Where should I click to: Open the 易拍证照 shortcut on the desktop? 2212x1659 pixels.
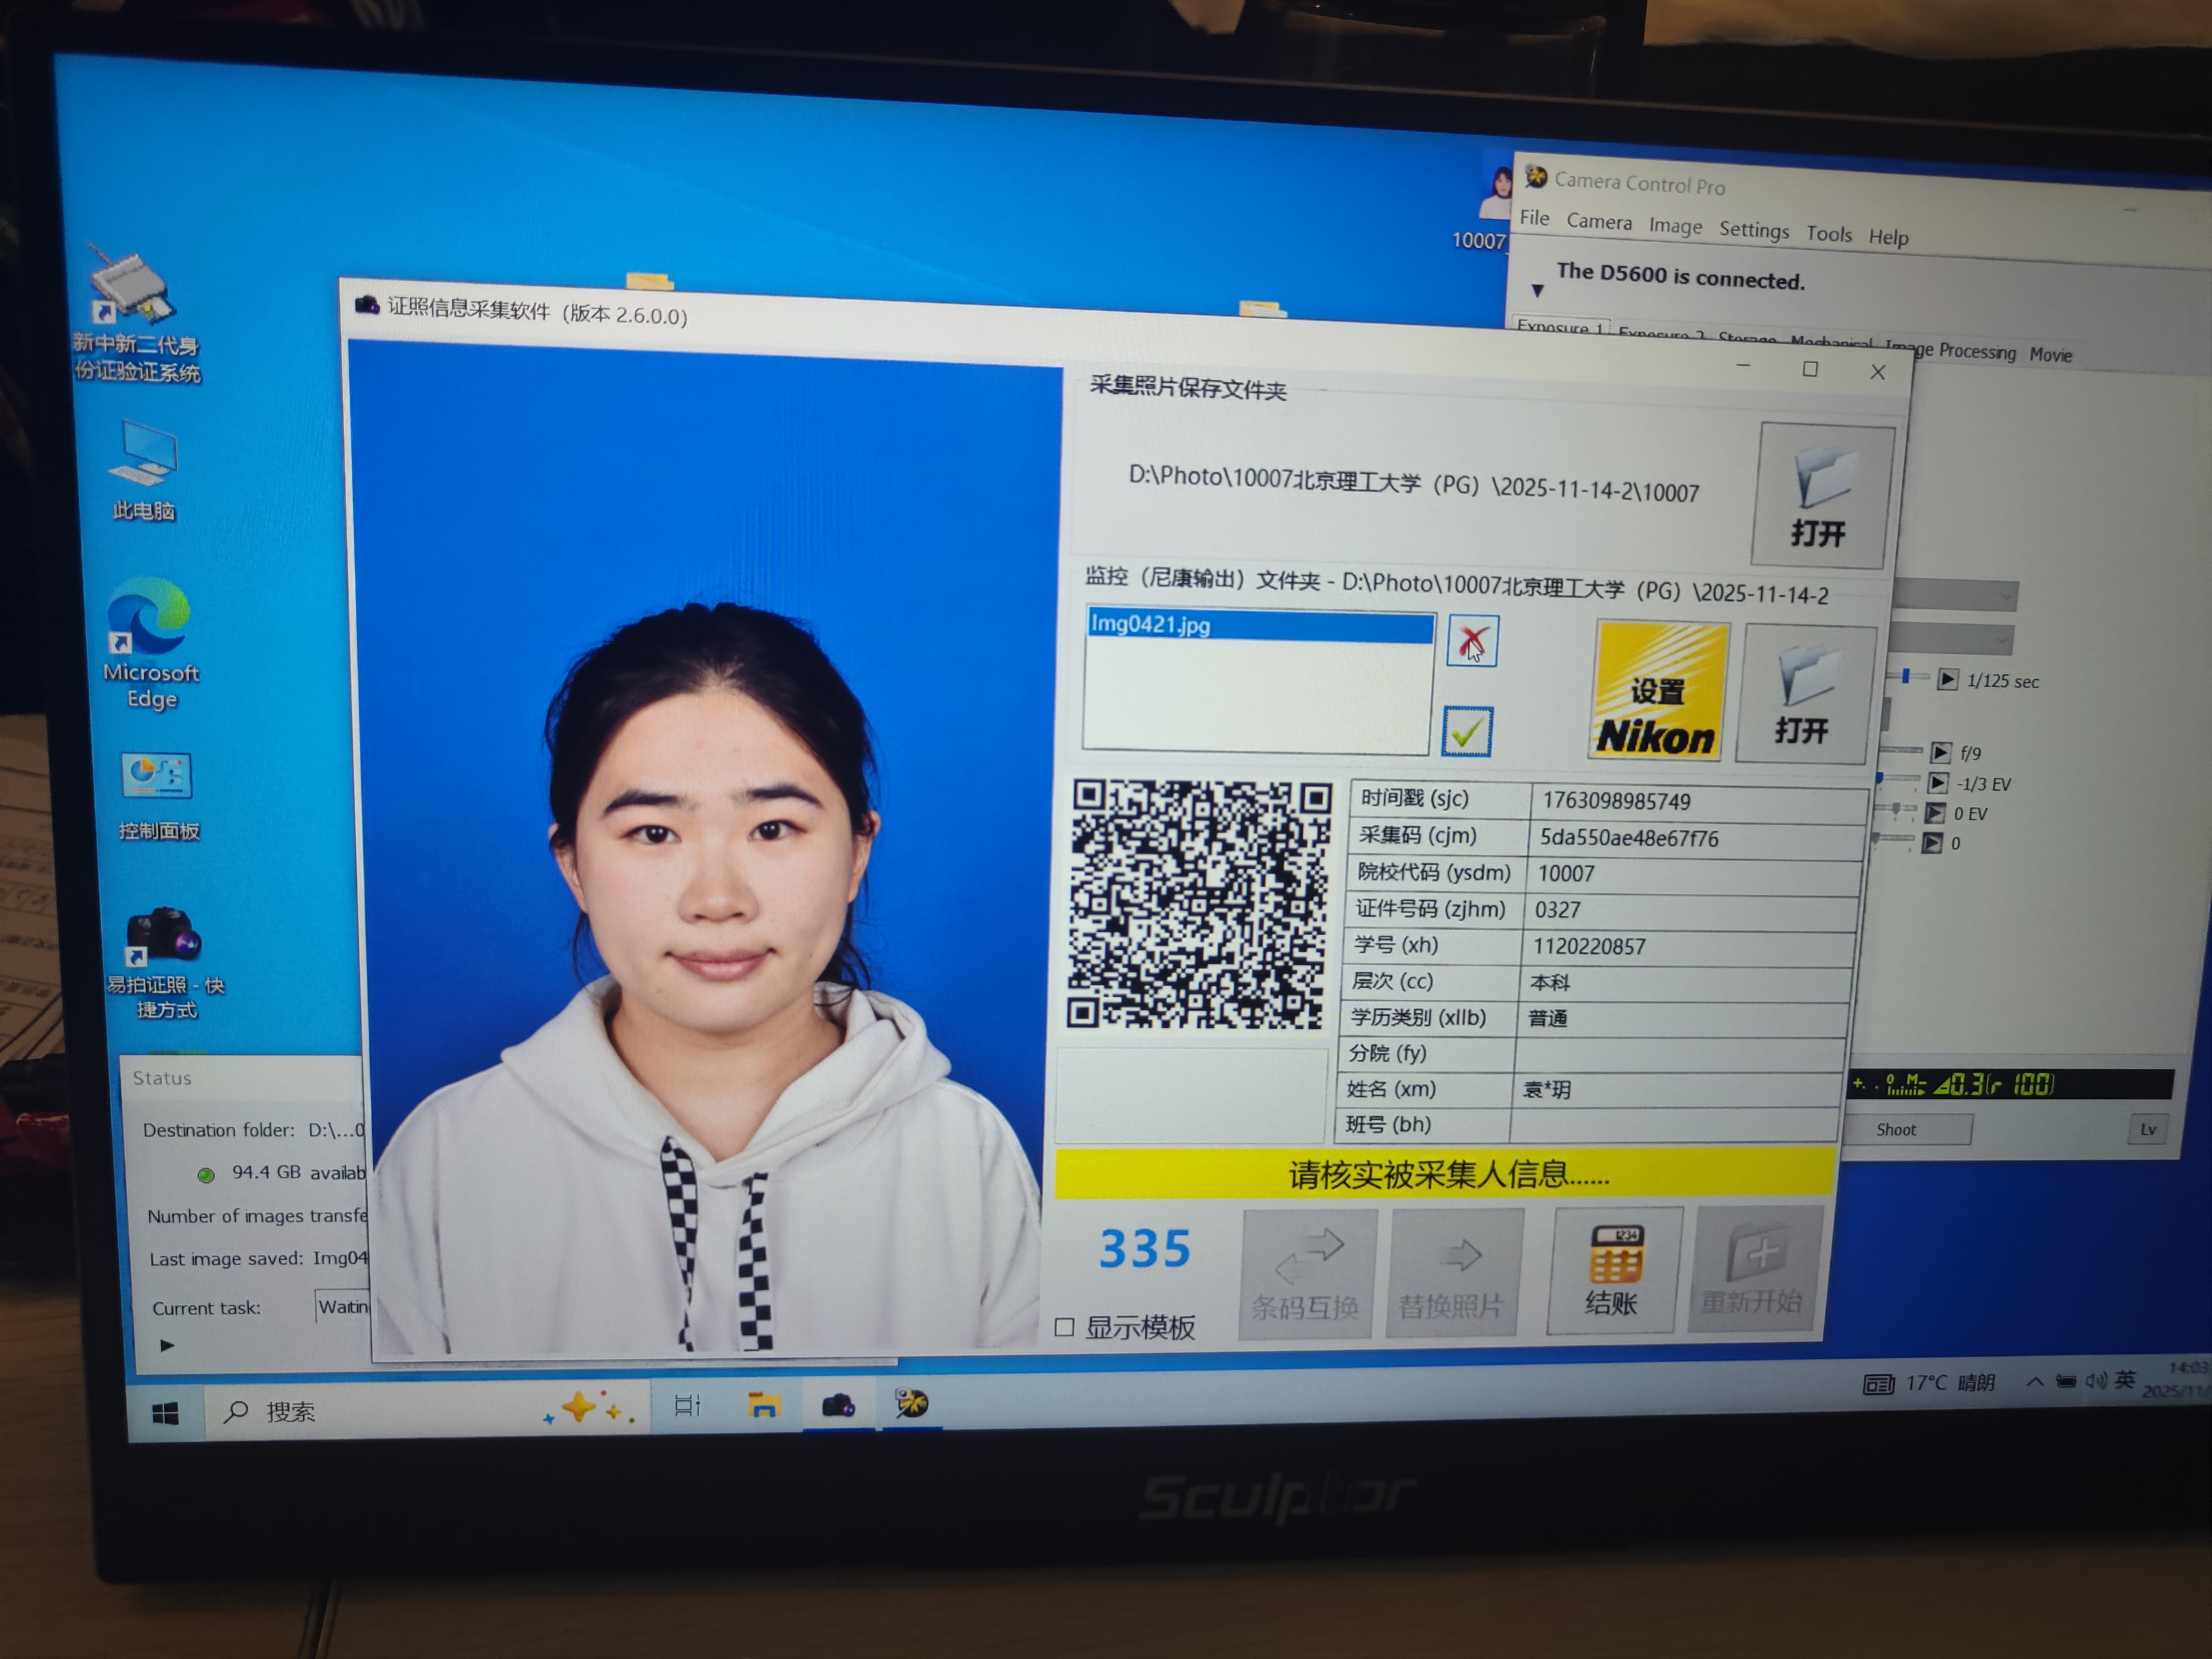tap(165, 963)
